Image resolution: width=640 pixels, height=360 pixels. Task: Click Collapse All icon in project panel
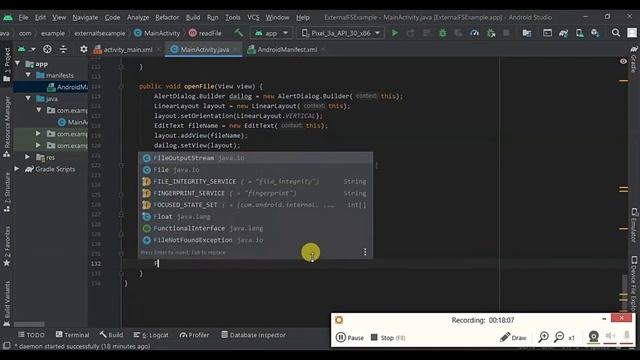coord(63,49)
